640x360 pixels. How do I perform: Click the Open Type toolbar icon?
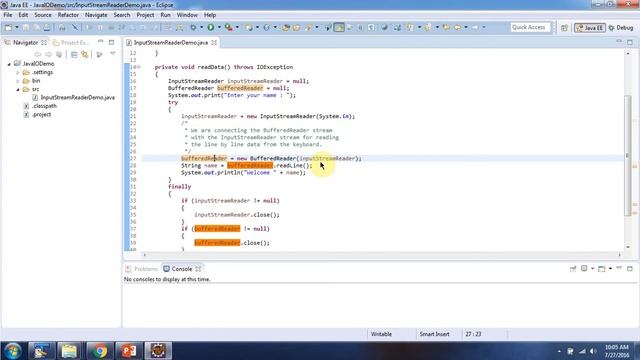[286, 27]
